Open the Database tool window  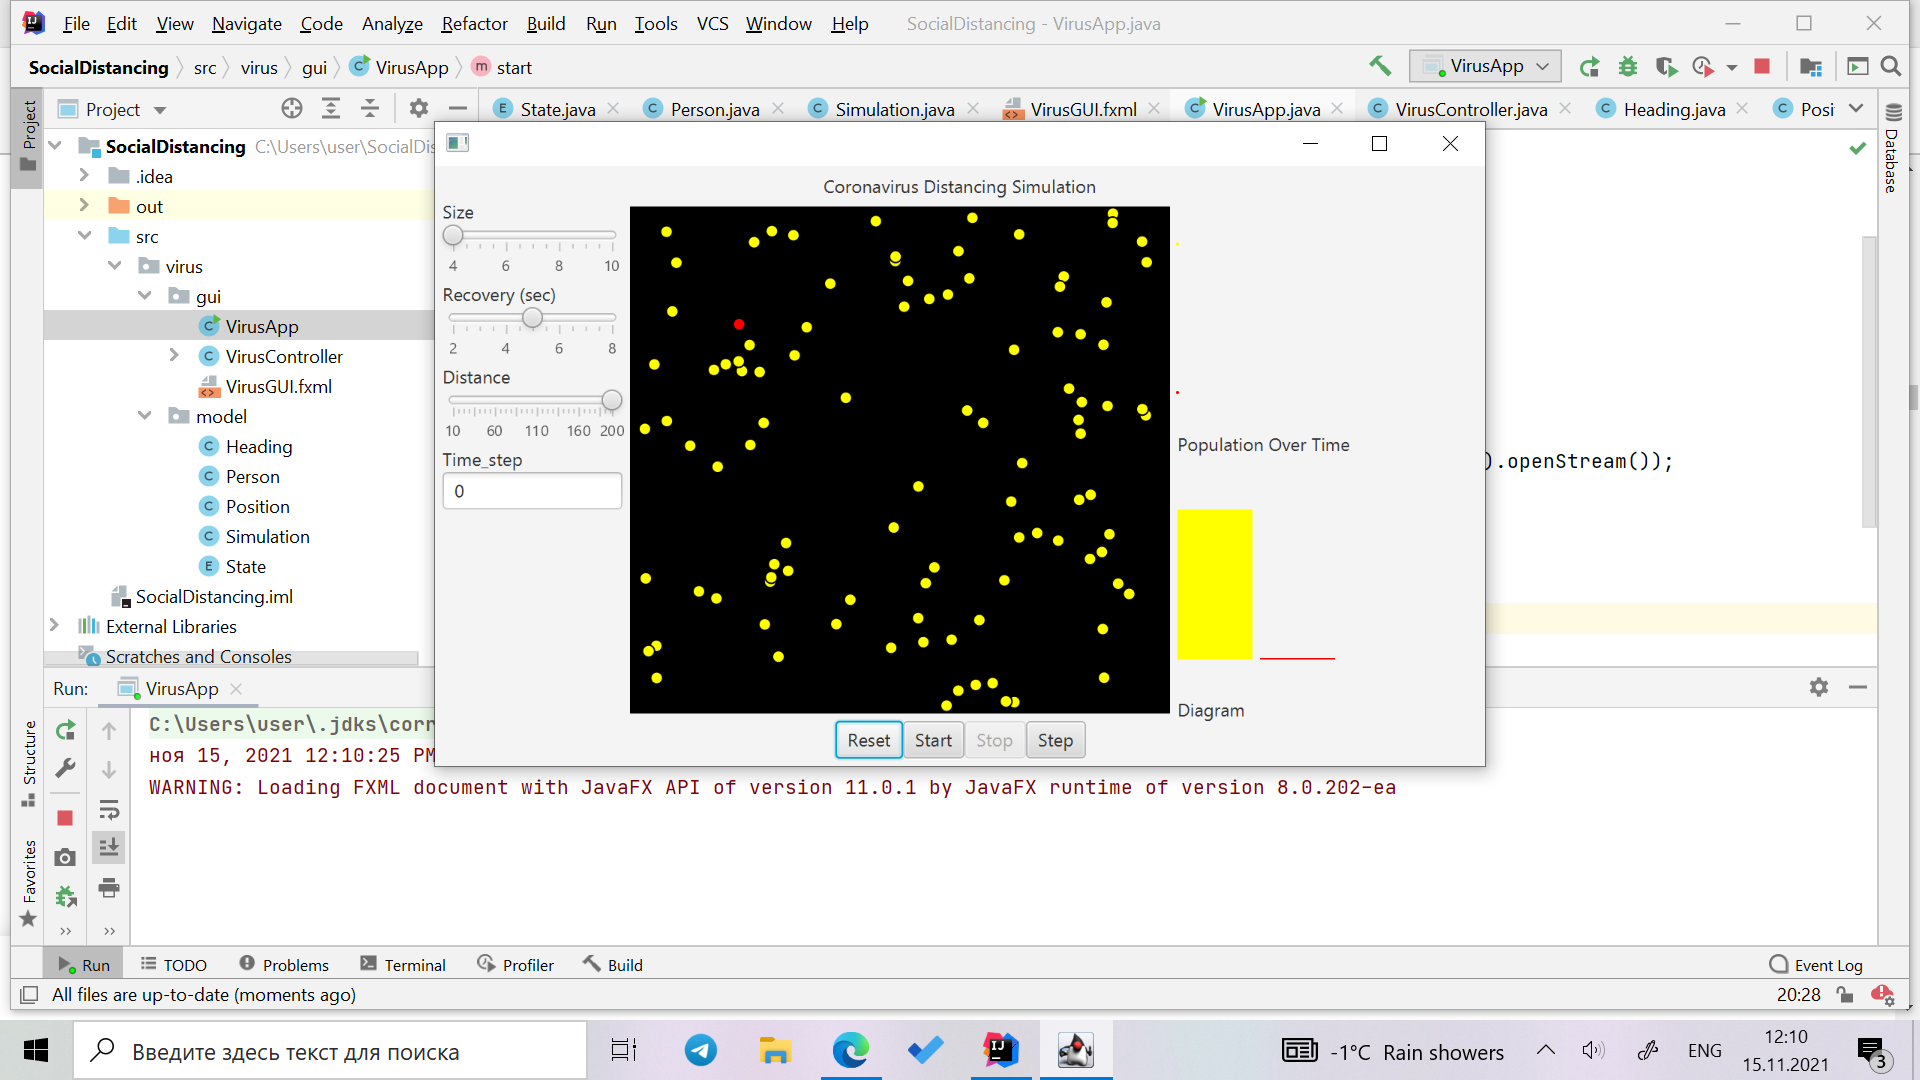[x=1892, y=150]
